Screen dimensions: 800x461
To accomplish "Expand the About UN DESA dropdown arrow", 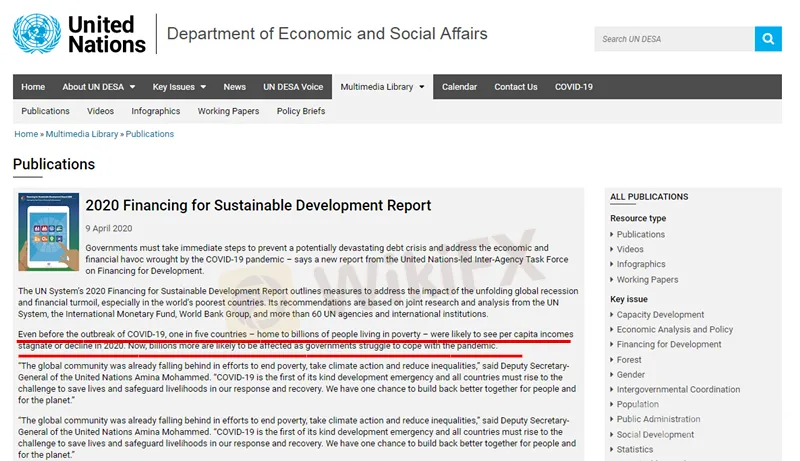I will pyautogui.click(x=133, y=87).
